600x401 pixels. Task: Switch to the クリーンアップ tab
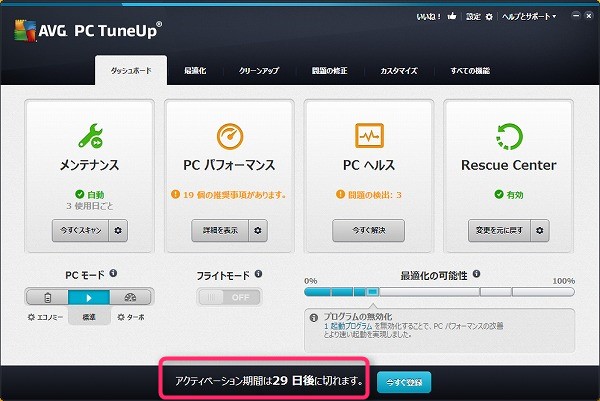click(259, 71)
